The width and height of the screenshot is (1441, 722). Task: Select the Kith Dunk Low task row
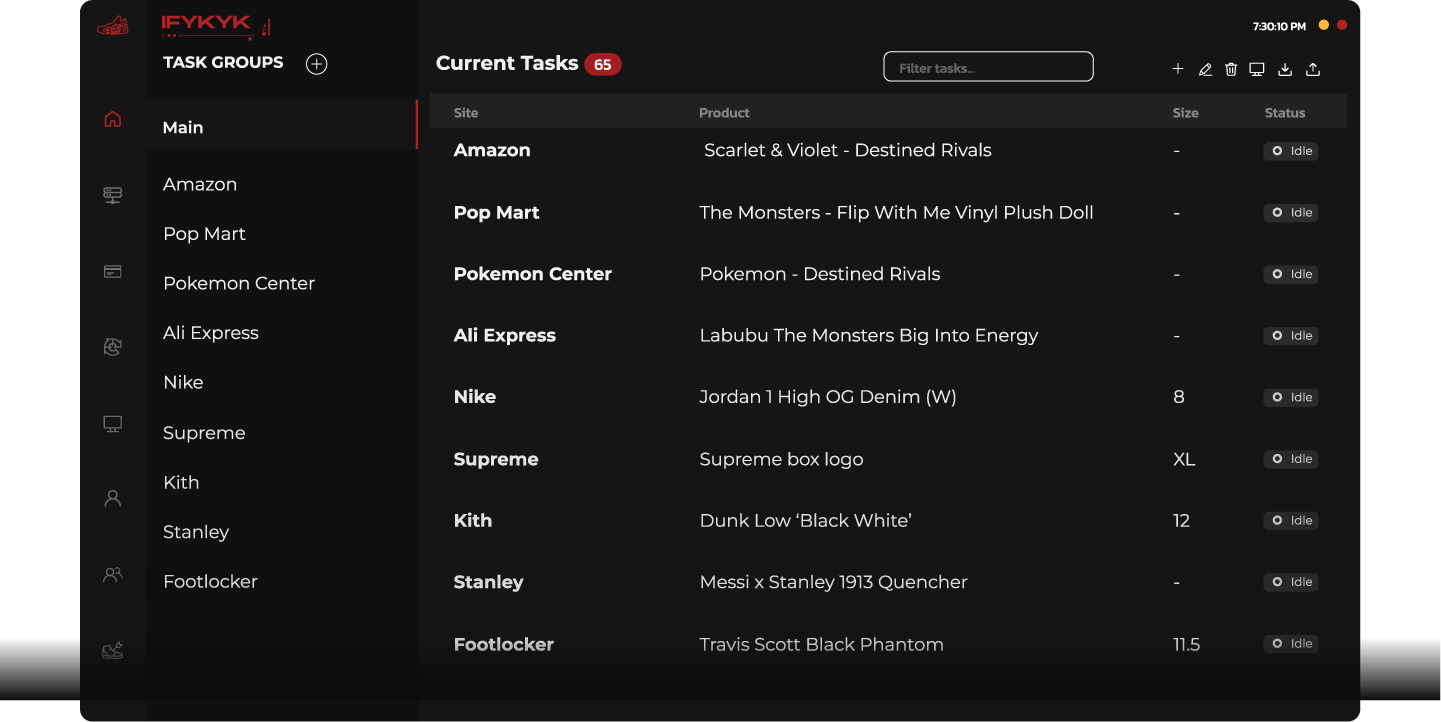click(x=805, y=521)
